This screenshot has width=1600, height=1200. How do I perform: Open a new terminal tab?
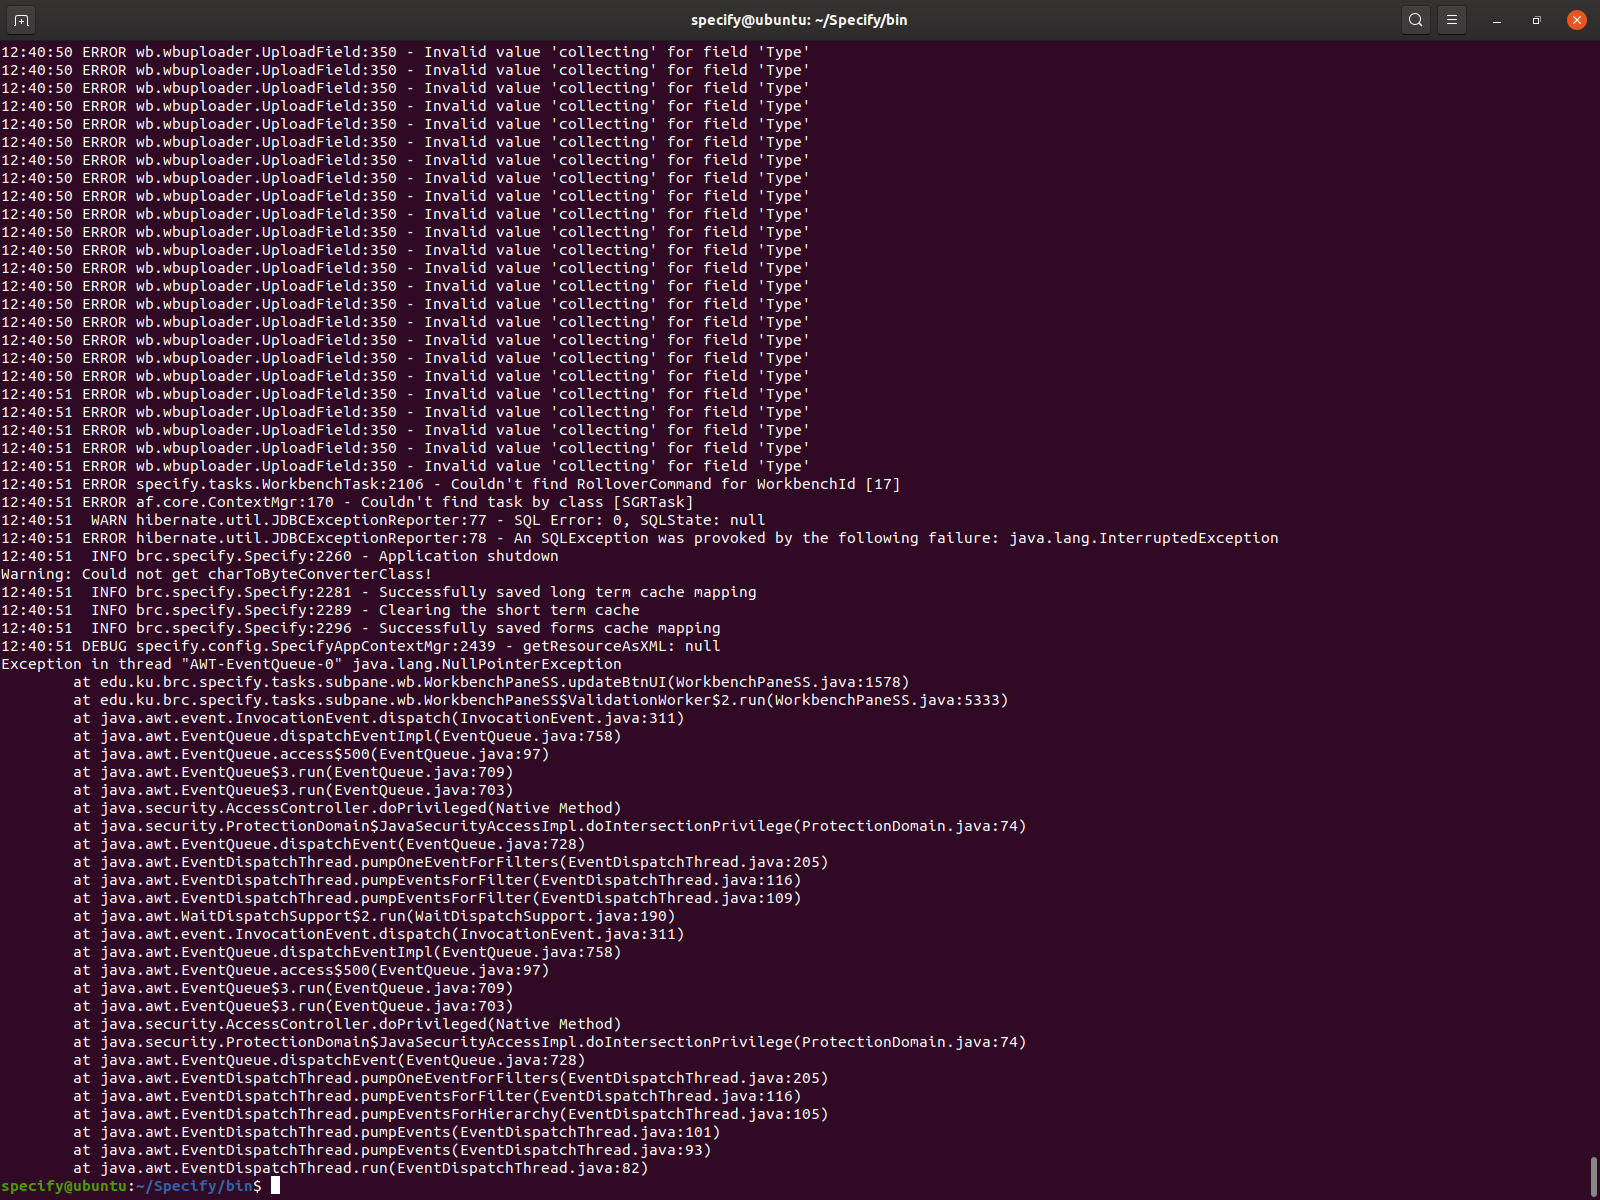click(21, 19)
